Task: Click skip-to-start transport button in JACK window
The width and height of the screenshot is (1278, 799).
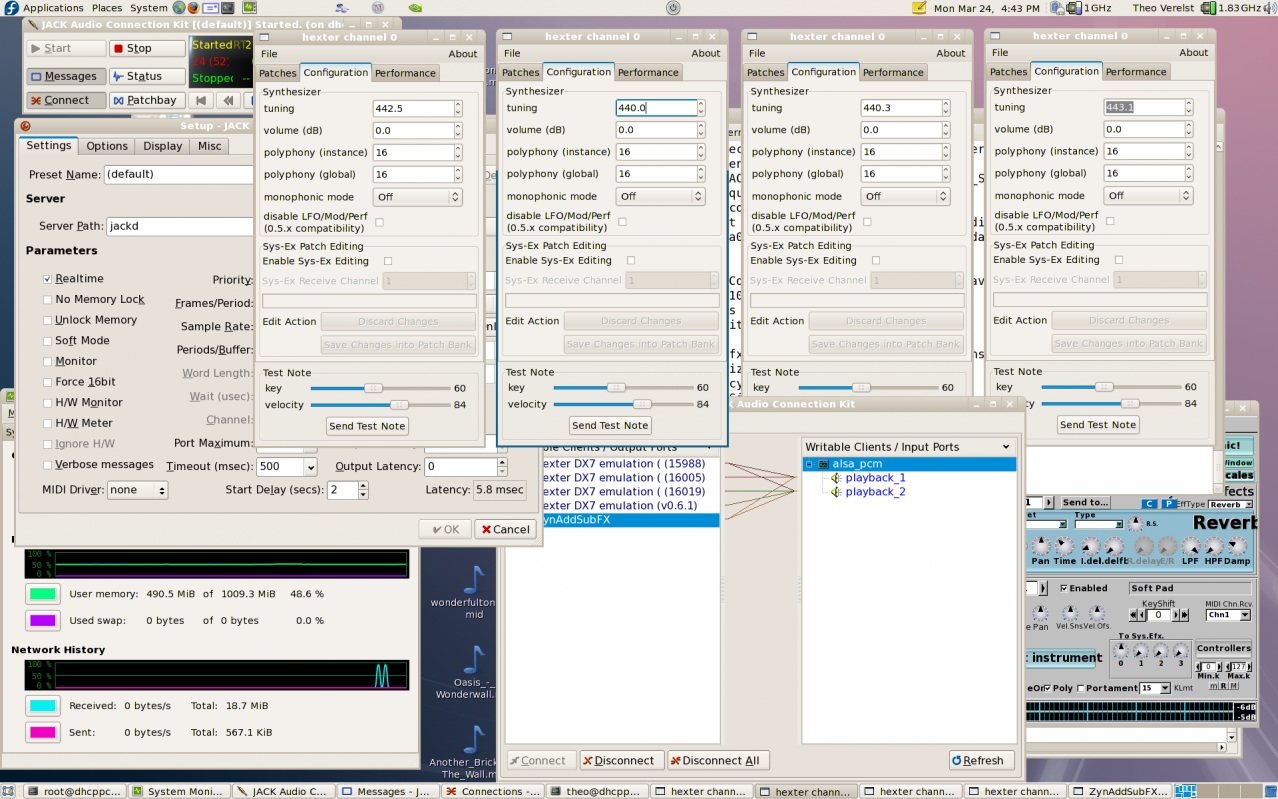Action: click(201, 100)
